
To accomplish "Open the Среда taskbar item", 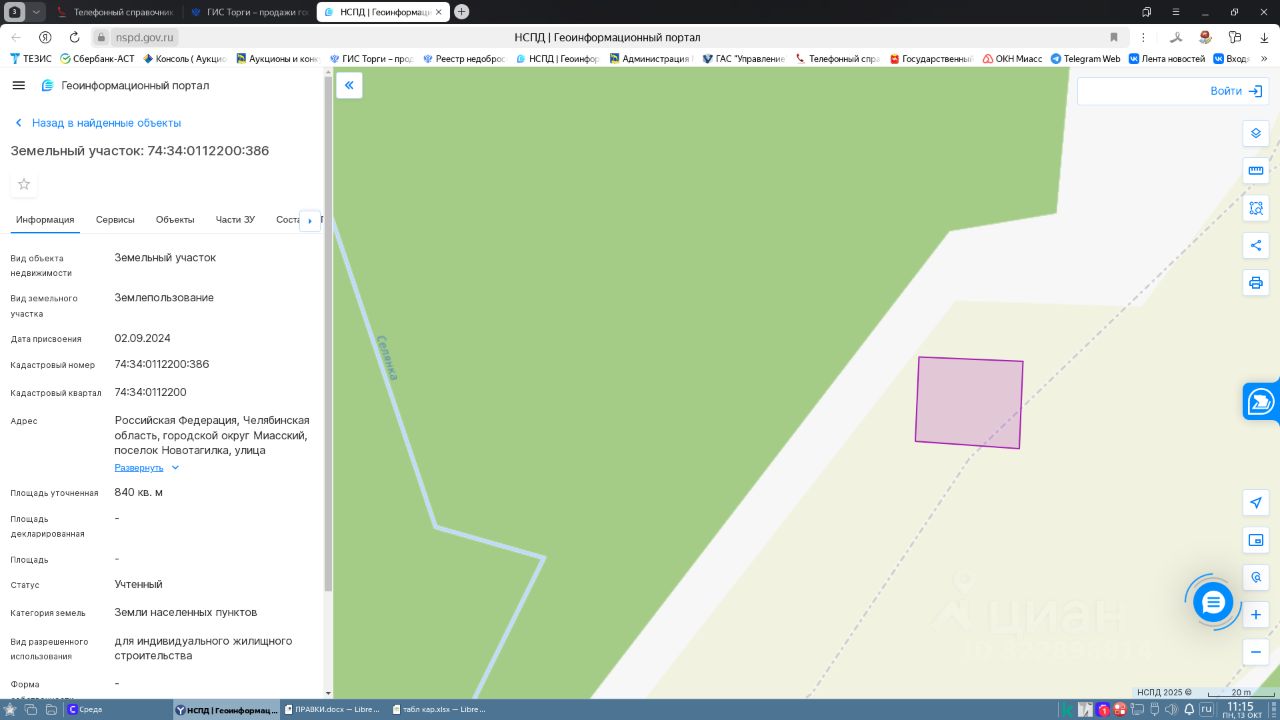I will tap(86, 710).
